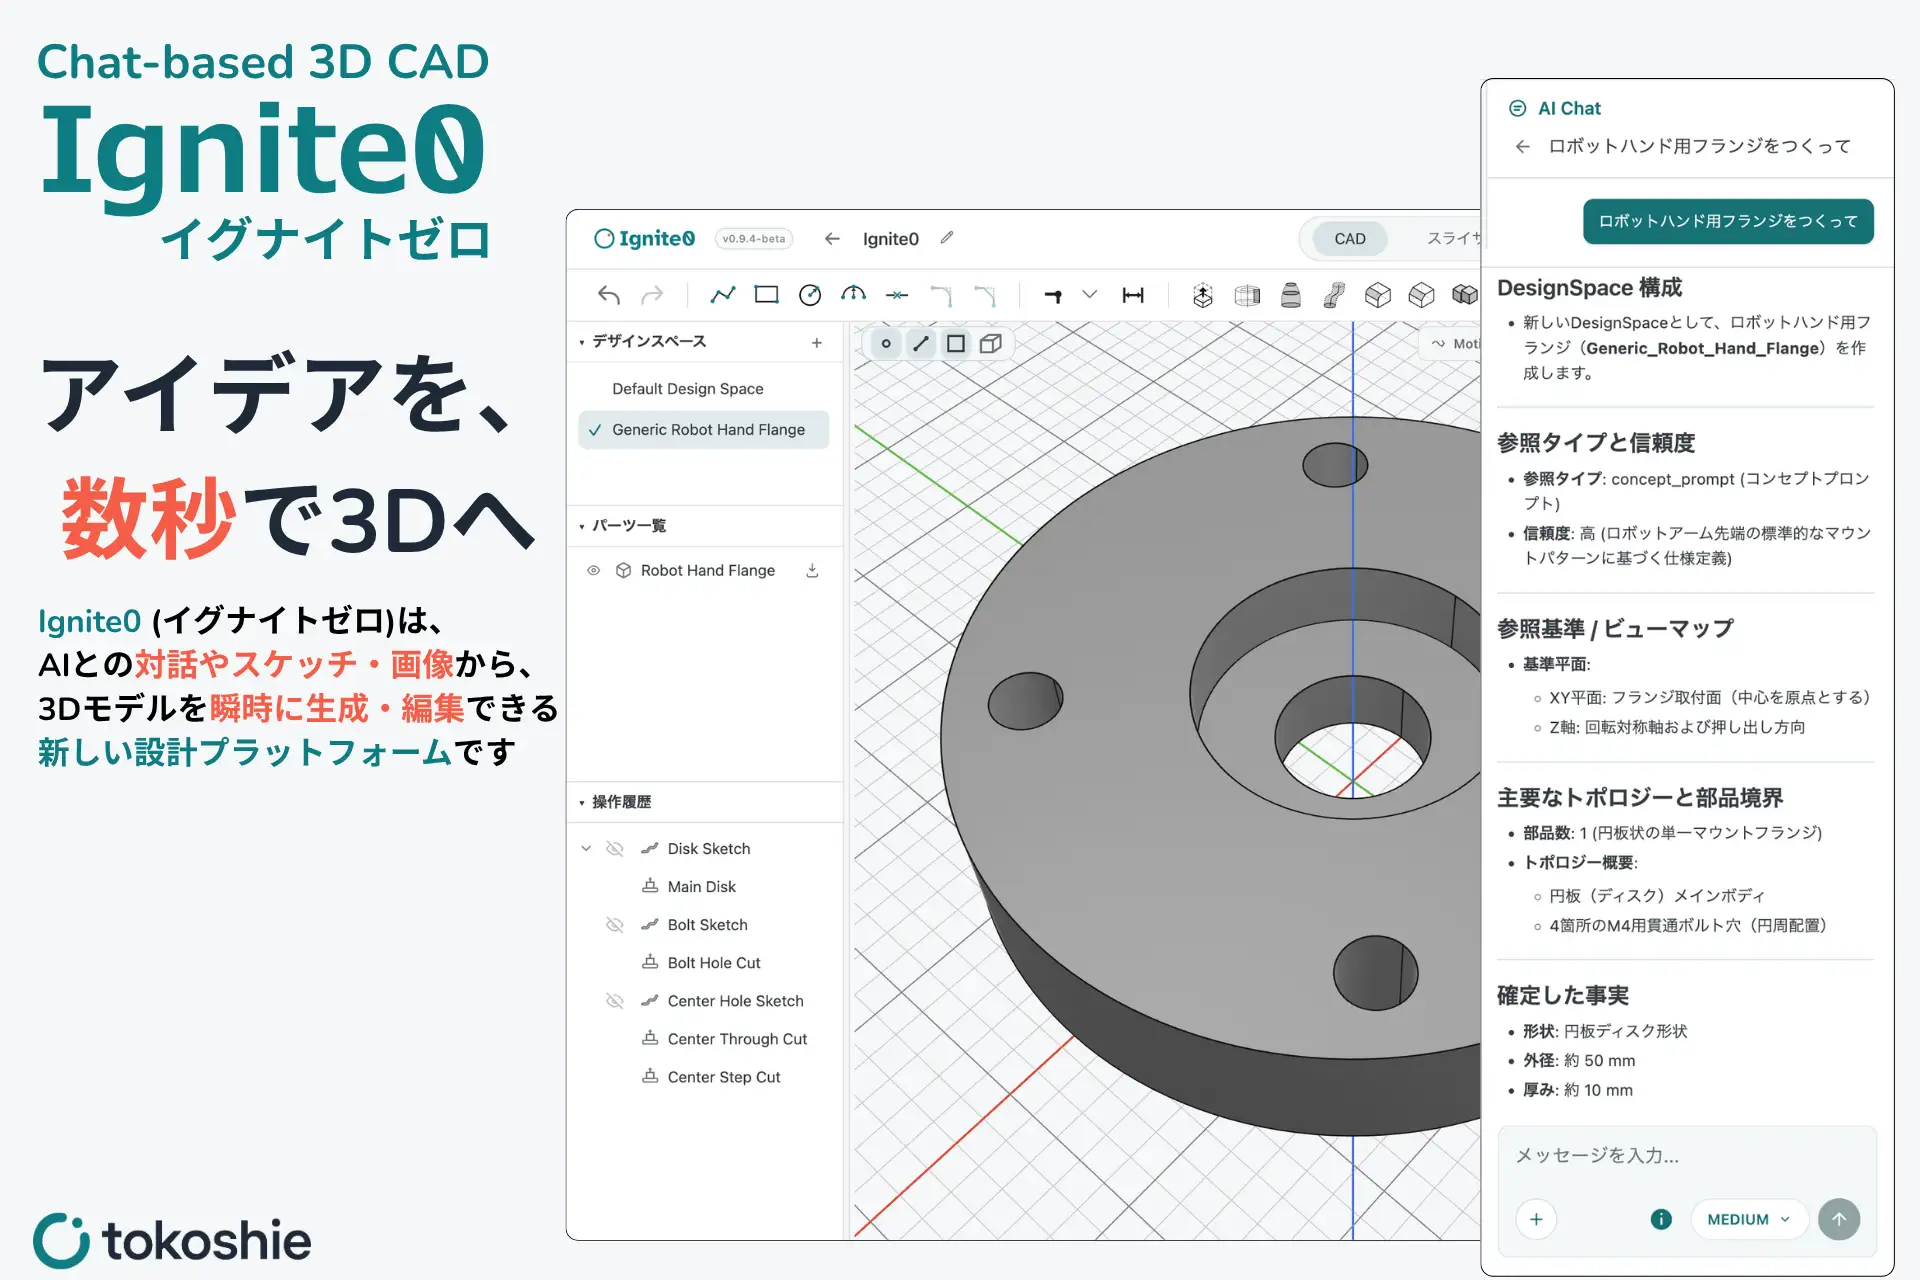Viewport: 1920px width, 1280px height.
Task: Show the hidden Bolt Sketch
Action: 615,924
